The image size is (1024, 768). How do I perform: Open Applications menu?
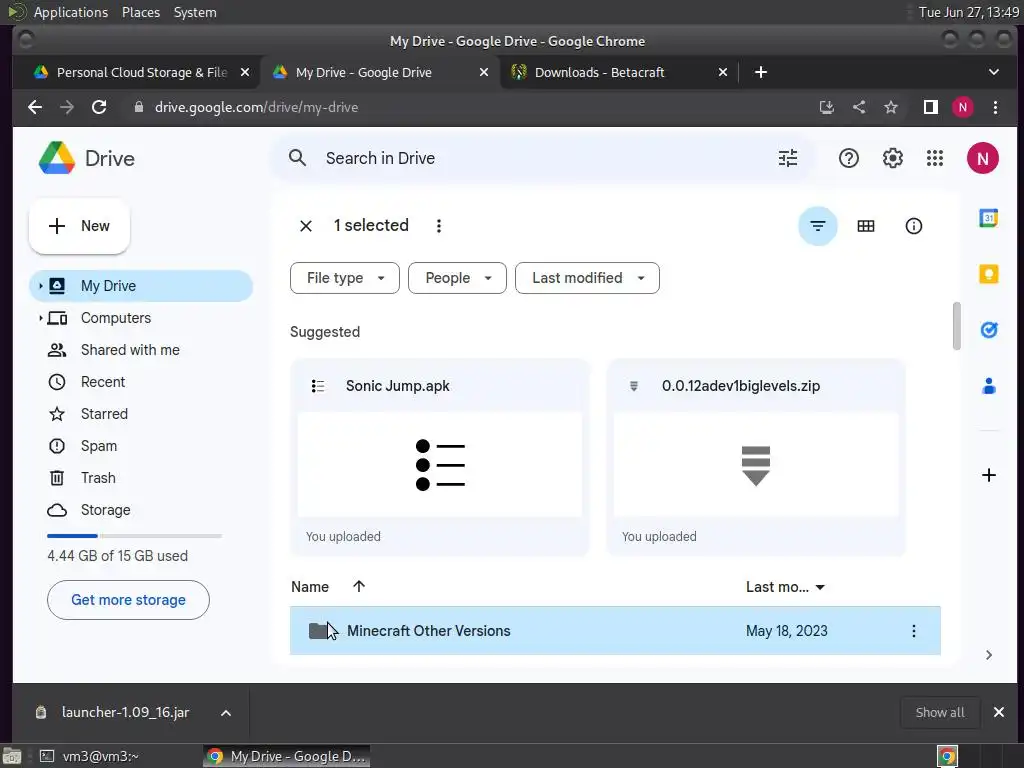(x=71, y=12)
